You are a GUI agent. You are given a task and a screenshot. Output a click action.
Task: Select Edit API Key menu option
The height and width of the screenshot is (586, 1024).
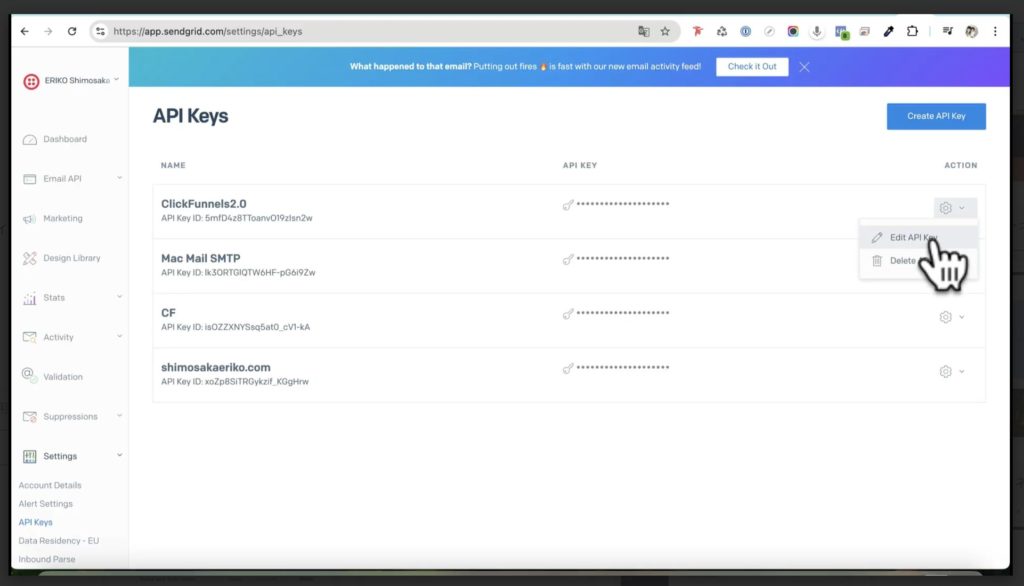pos(904,238)
